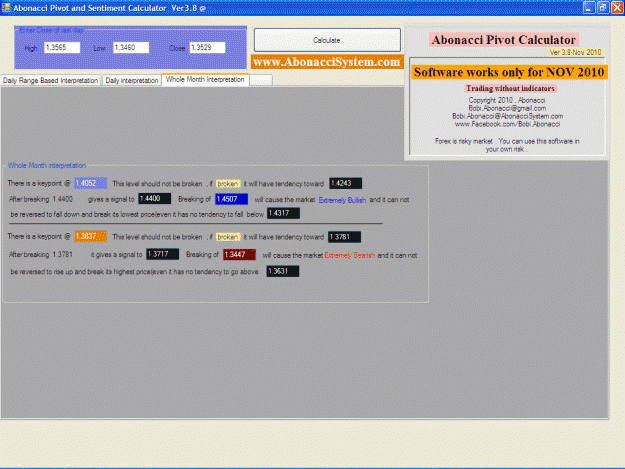Click the 'Trading without indicators' label
This screenshot has width=625, height=469.
(510, 88)
